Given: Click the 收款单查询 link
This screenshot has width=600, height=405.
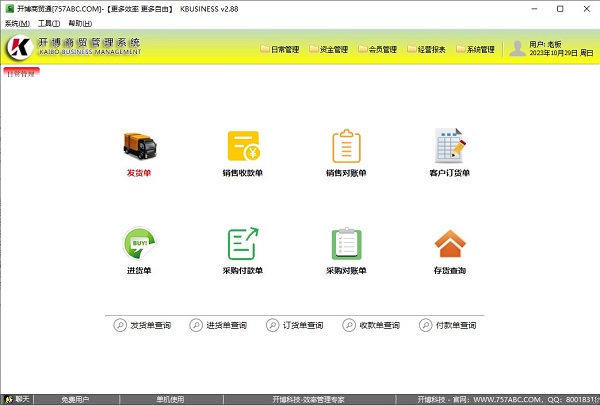Looking at the screenshot, I should [380, 325].
